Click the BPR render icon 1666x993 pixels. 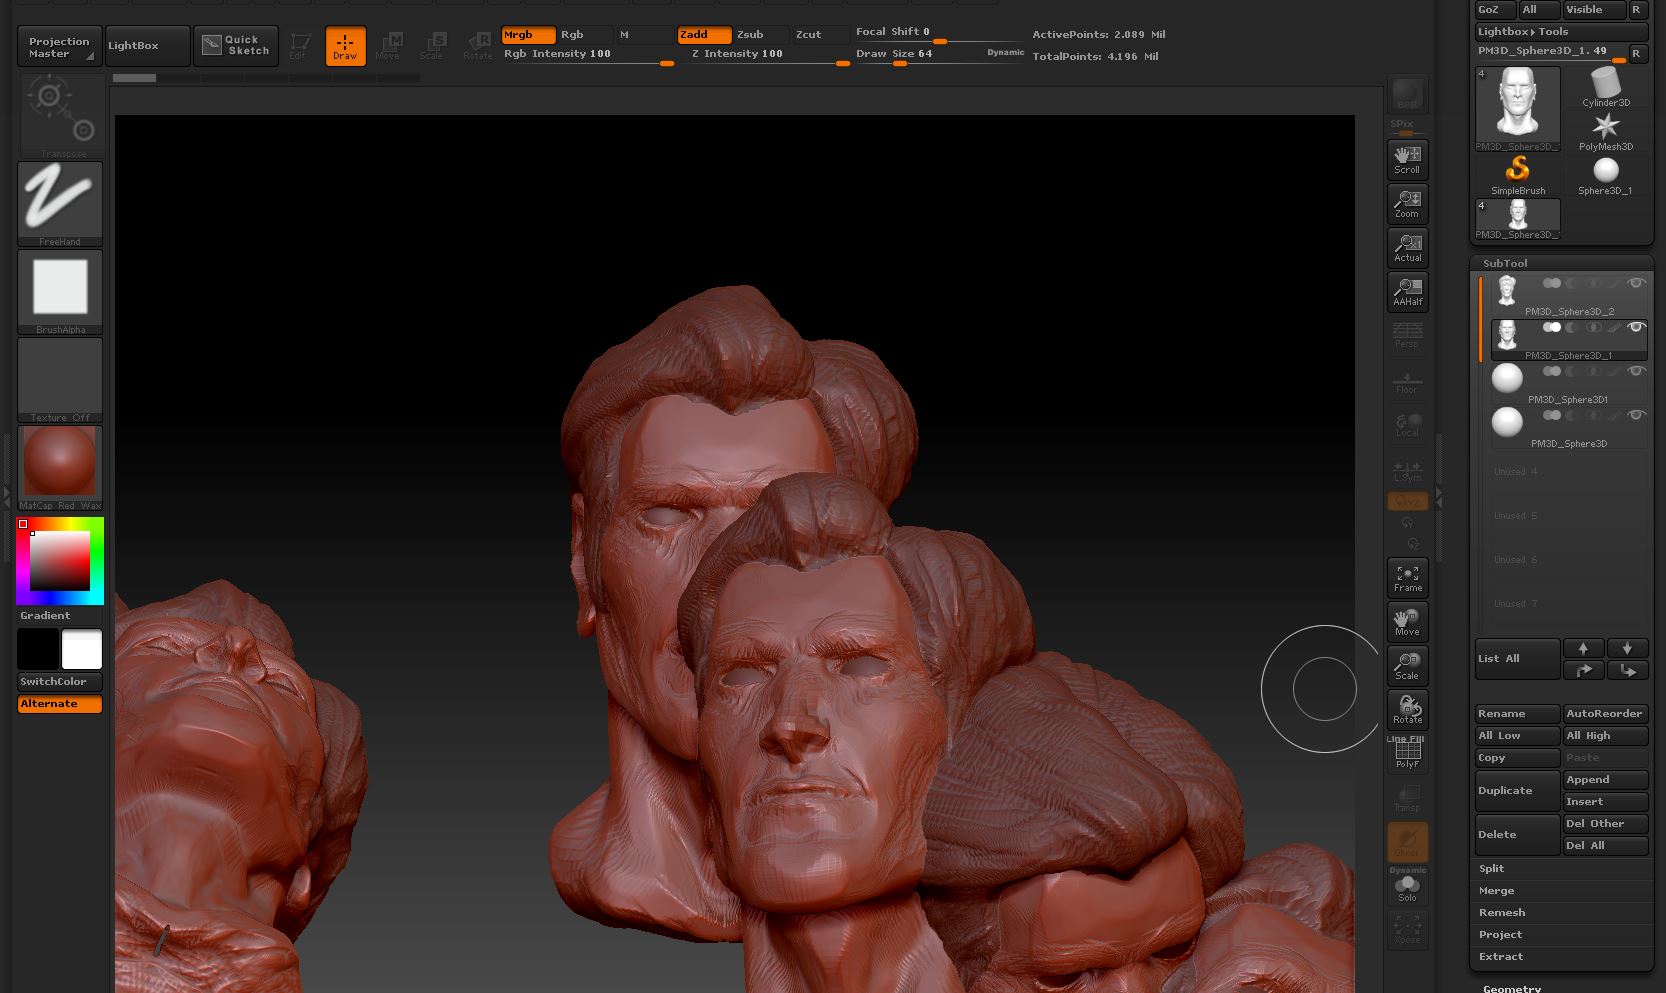[1407, 94]
